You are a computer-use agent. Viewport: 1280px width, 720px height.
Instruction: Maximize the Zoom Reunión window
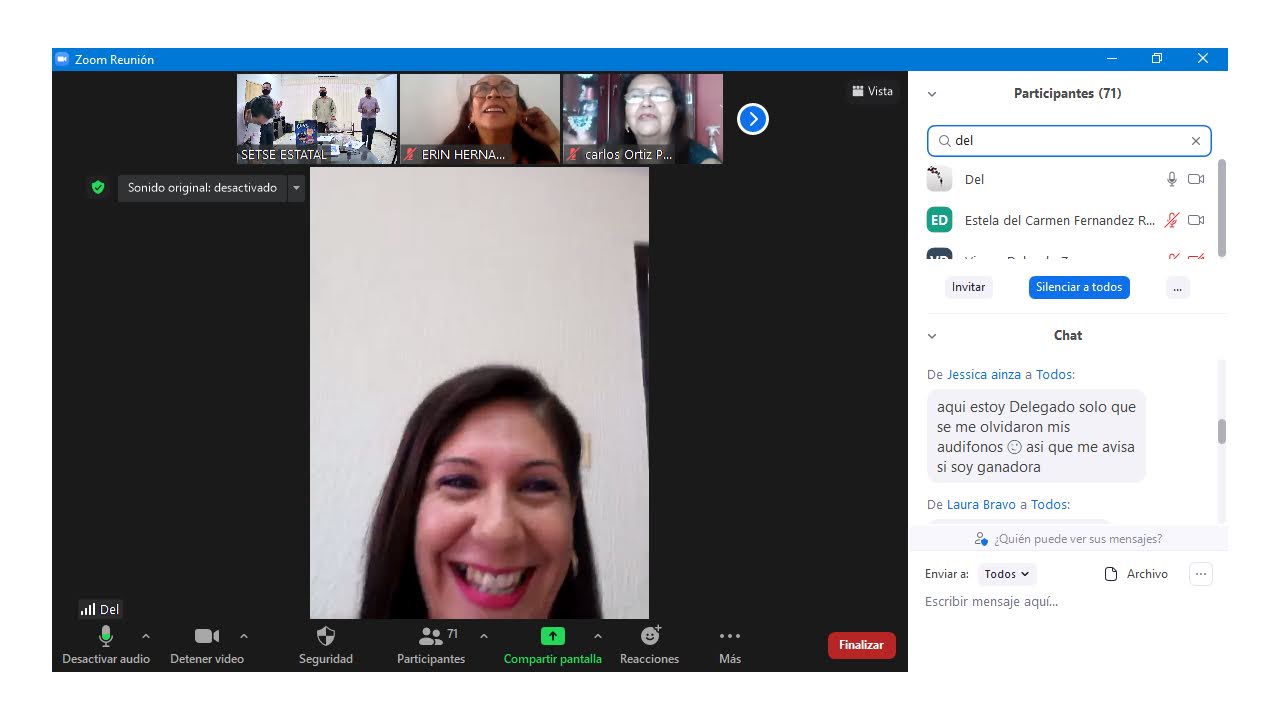(x=1156, y=59)
